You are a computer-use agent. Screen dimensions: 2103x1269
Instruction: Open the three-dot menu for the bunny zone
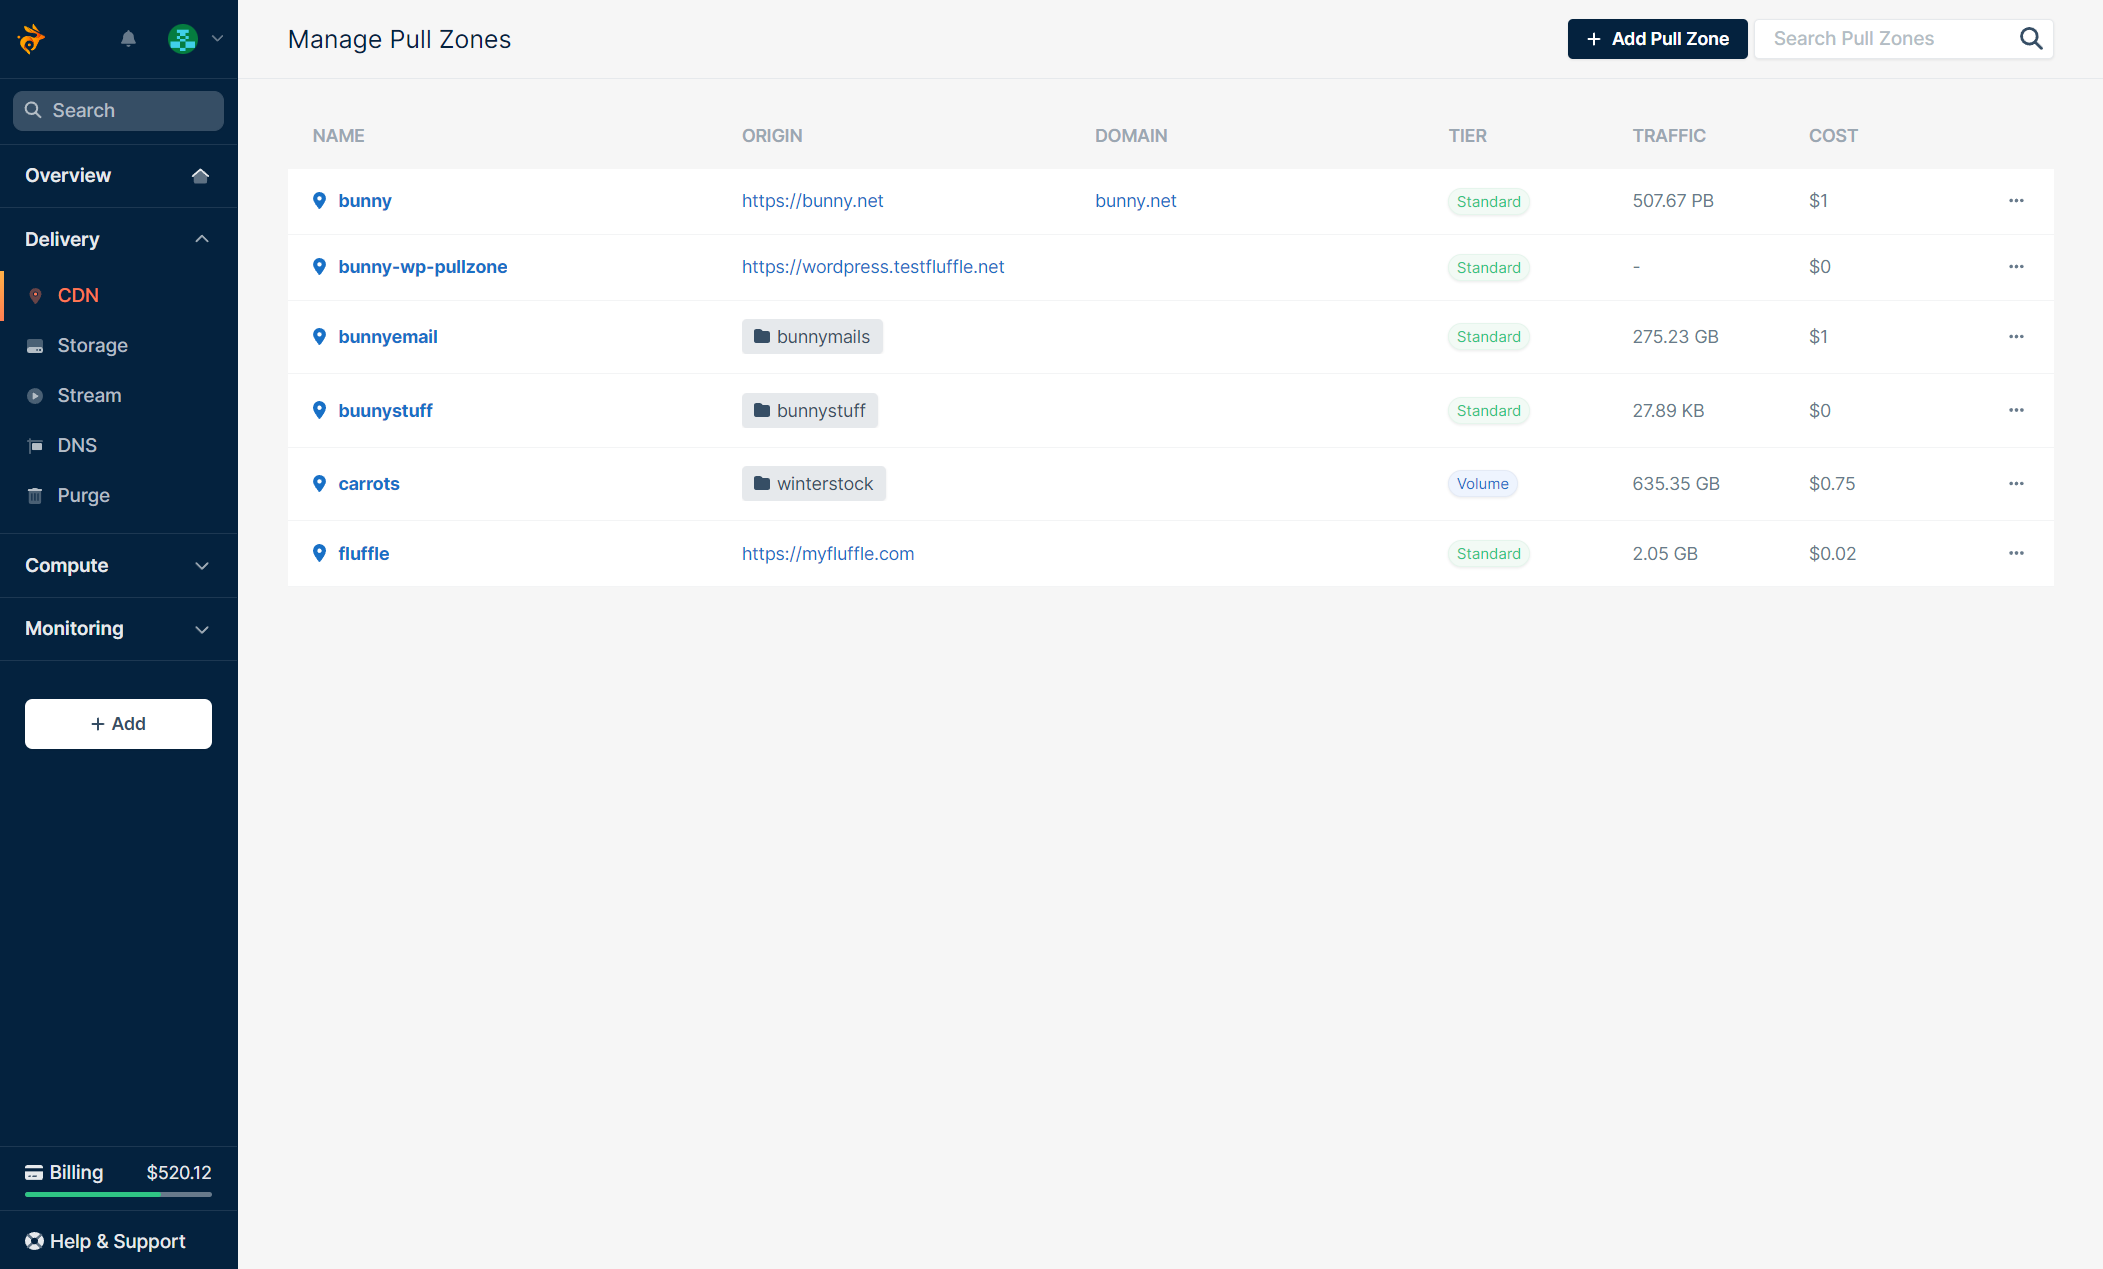click(2016, 201)
